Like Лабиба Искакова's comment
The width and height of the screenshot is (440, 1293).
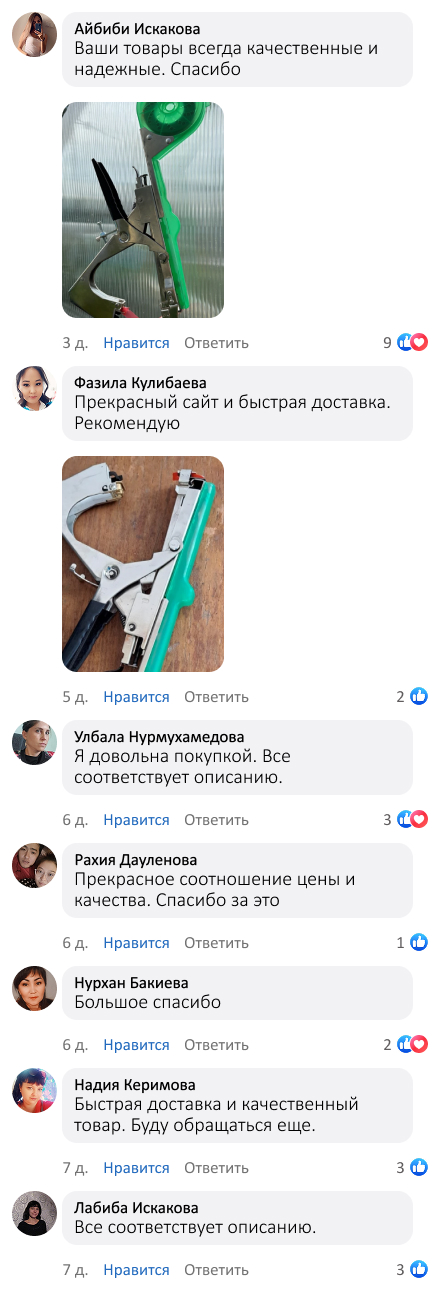pyautogui.click(x=136, y=1270)
